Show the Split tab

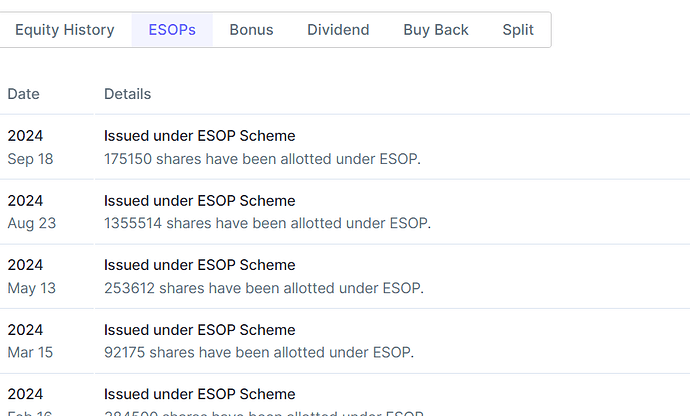(x=518, y=30)
